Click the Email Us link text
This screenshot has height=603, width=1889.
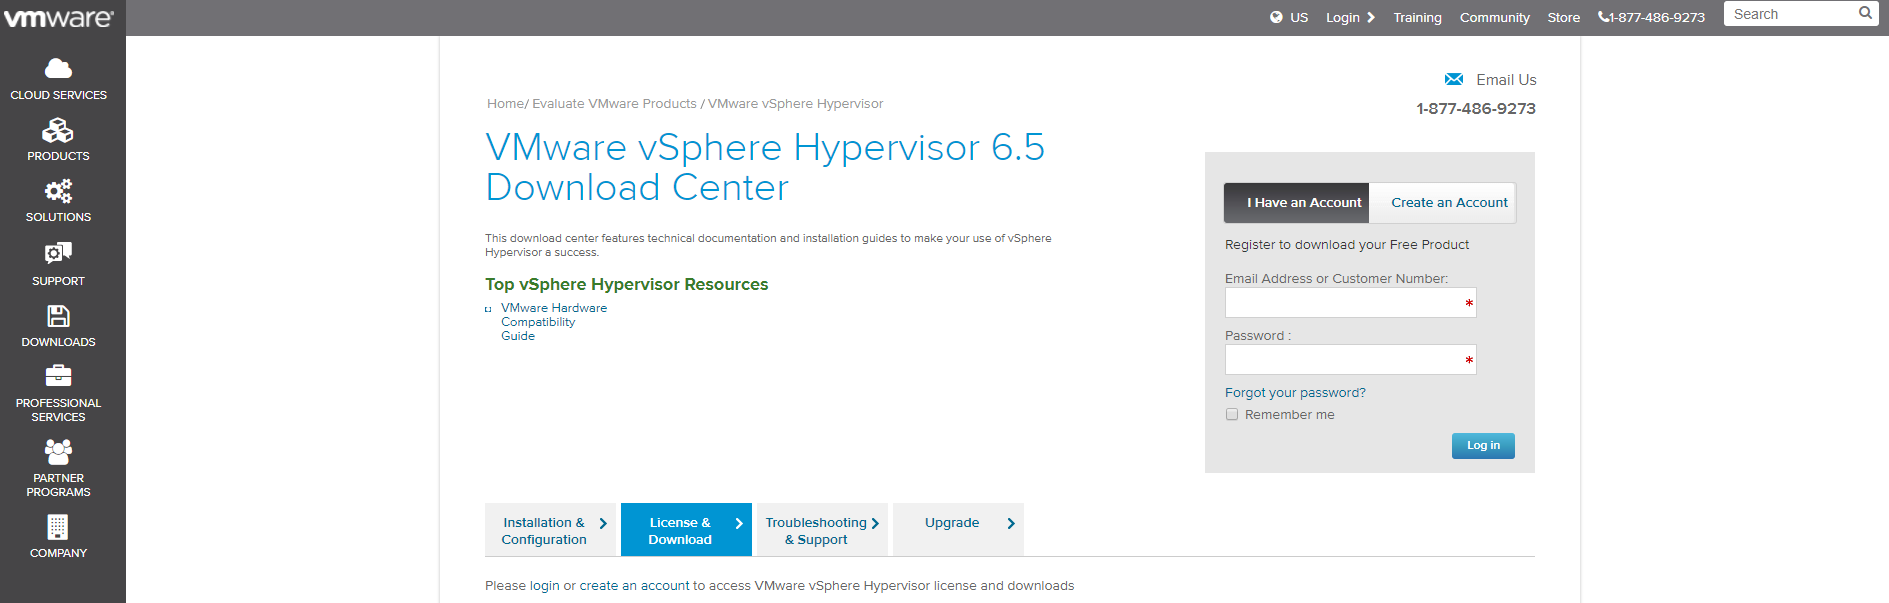pos(1506,80)
